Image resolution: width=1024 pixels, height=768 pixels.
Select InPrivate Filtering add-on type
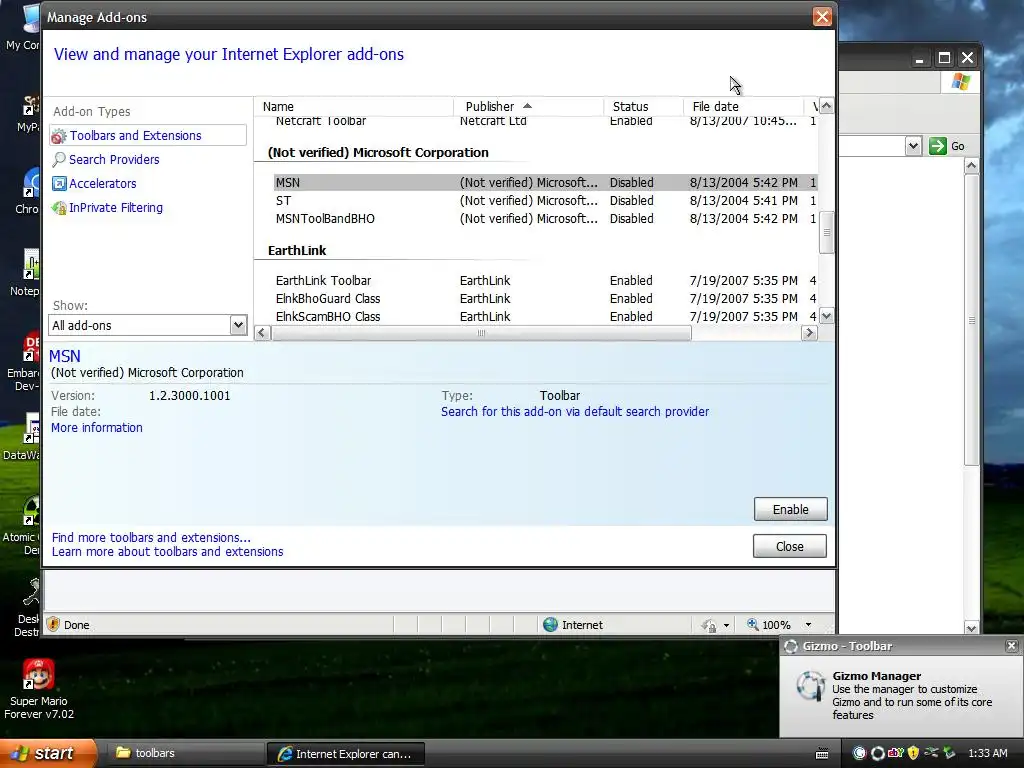(116, 208)
